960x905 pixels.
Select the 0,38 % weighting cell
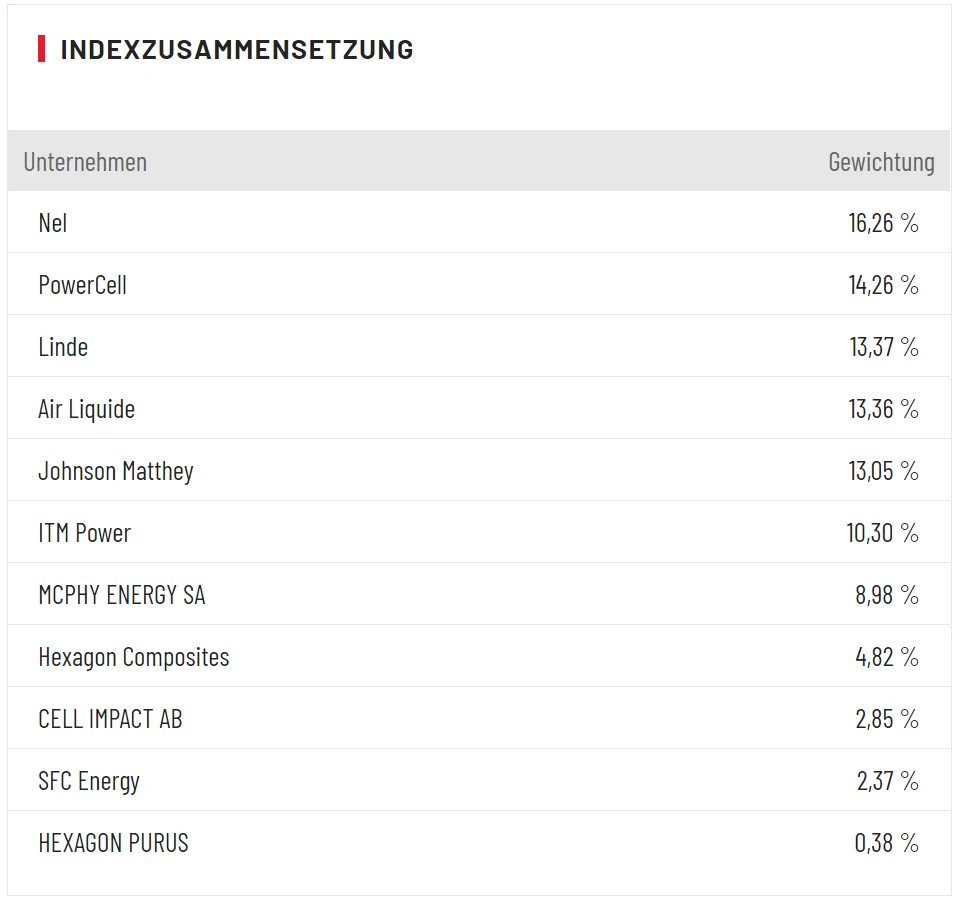click(886, 843)
